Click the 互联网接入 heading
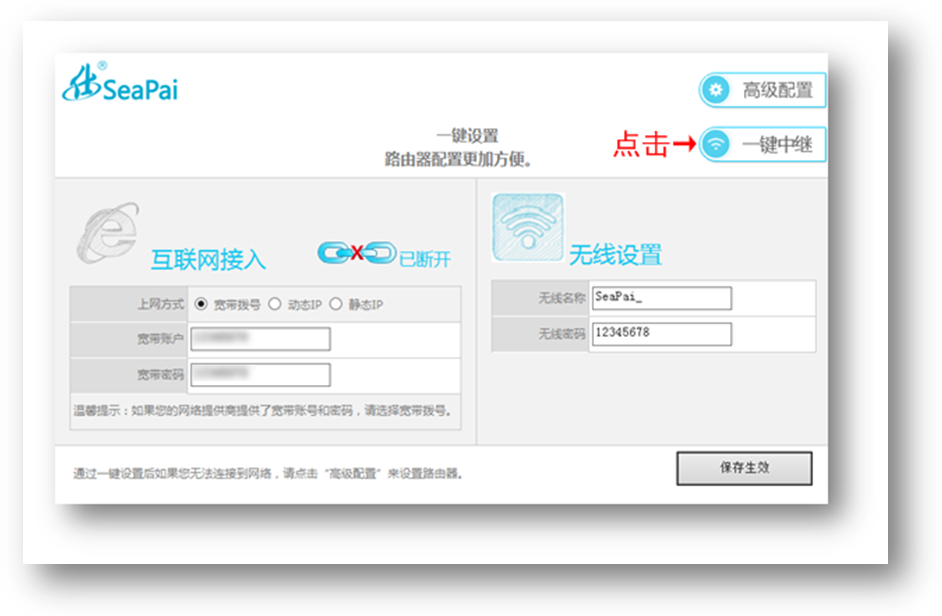The height and width of the screenshot is (616, 942). coord(208,260)
